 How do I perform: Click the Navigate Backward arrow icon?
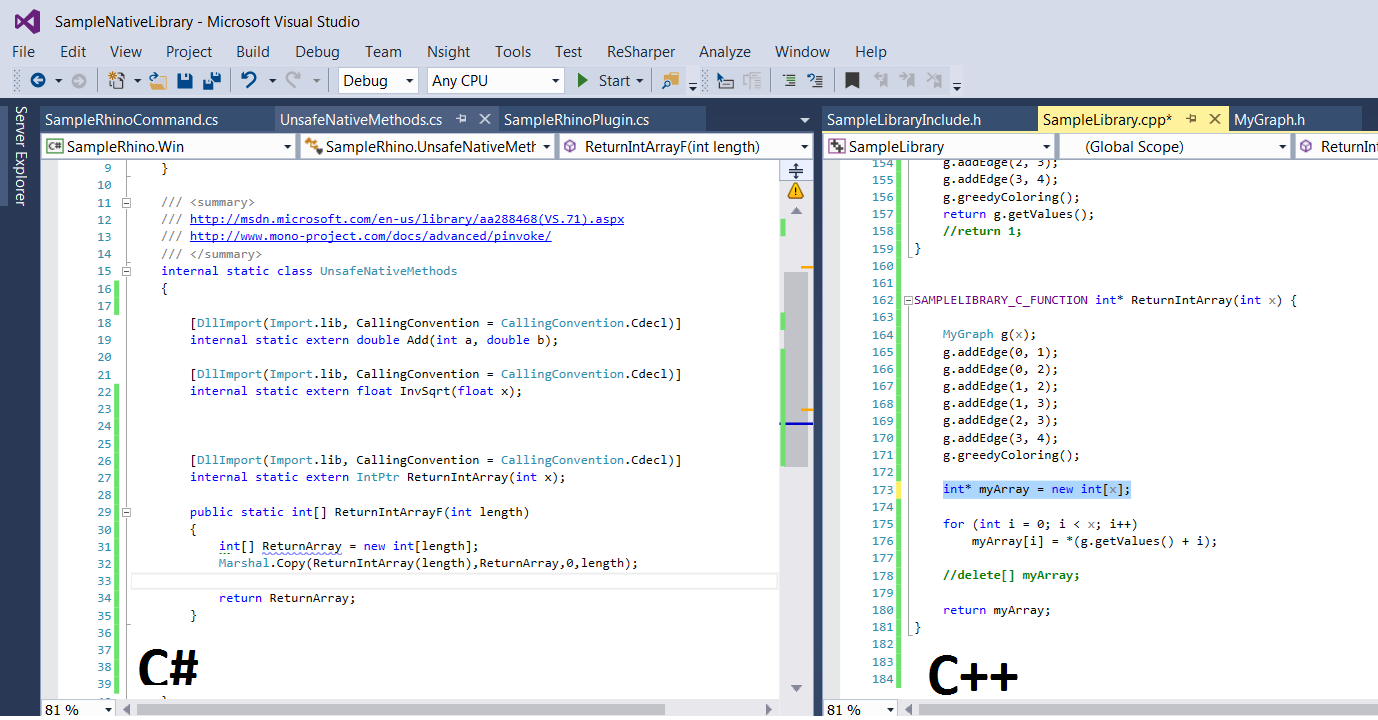36,80
